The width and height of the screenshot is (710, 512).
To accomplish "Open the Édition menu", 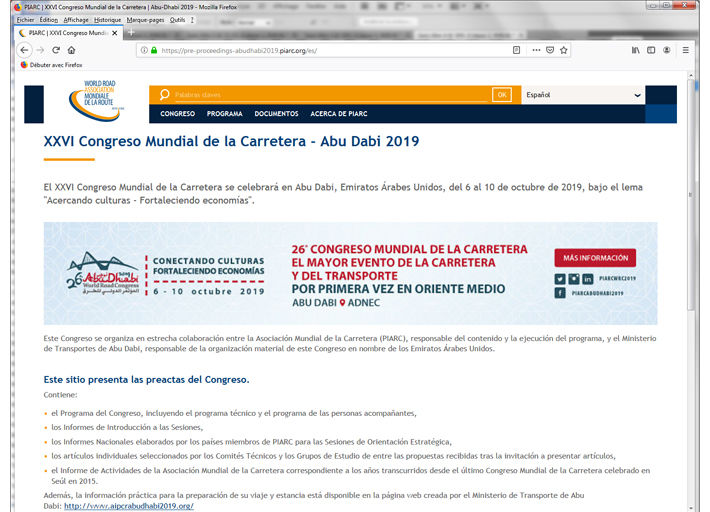I will [48, 20].
